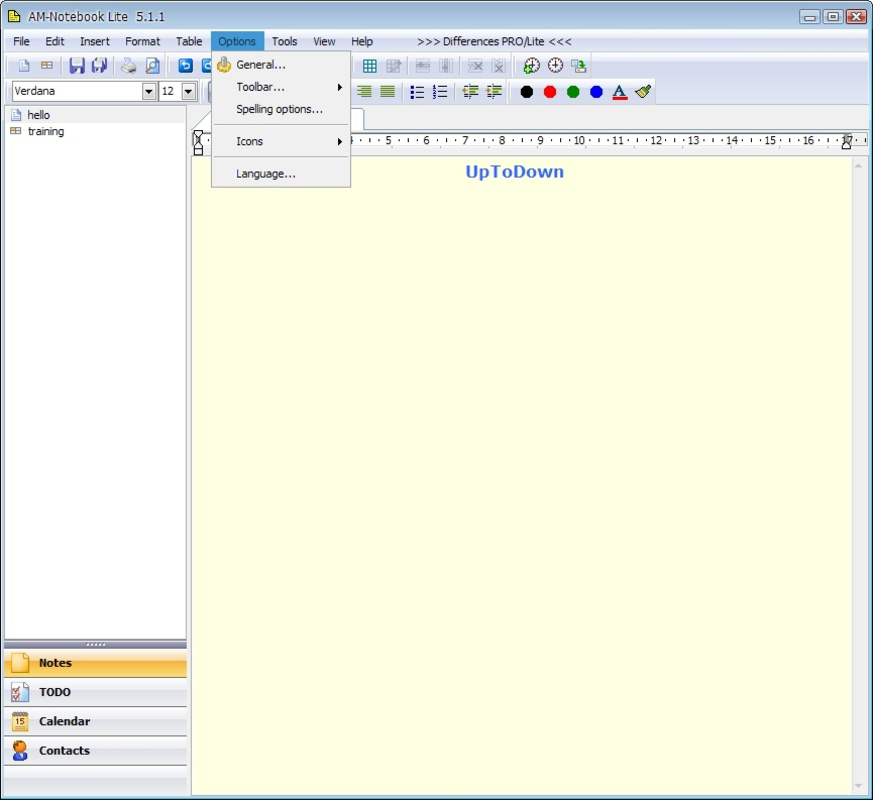Choose Spelling options entry
The width and height of the screenshot is (873, 800).
(x=281, y=109)
